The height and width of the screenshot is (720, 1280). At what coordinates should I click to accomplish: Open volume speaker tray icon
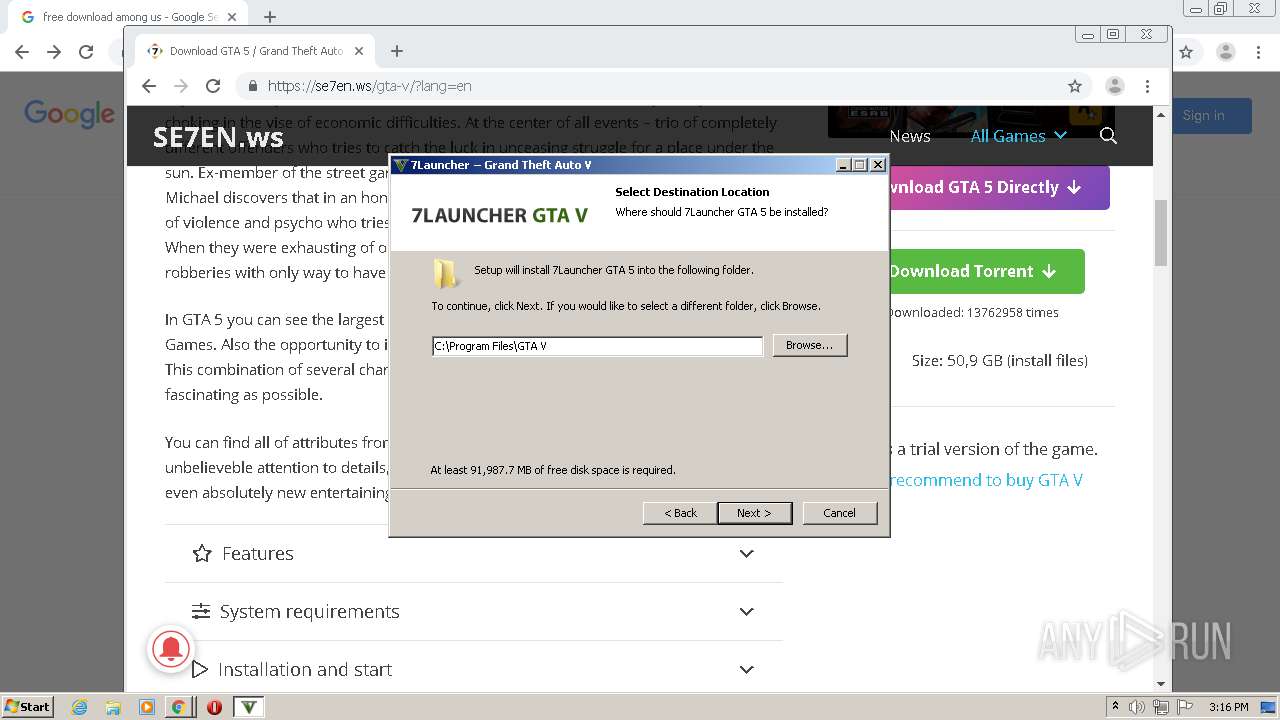(1137, 707)
